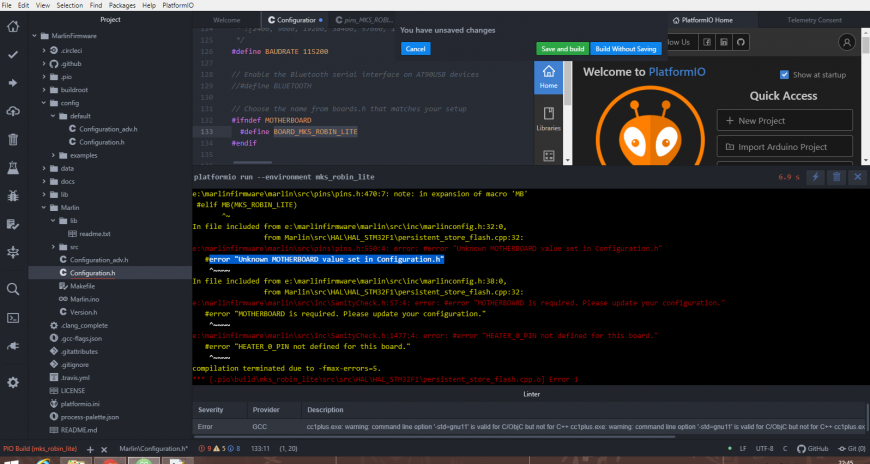
Task: Click New Project in Quick Access
Action: tap(785, 120)
